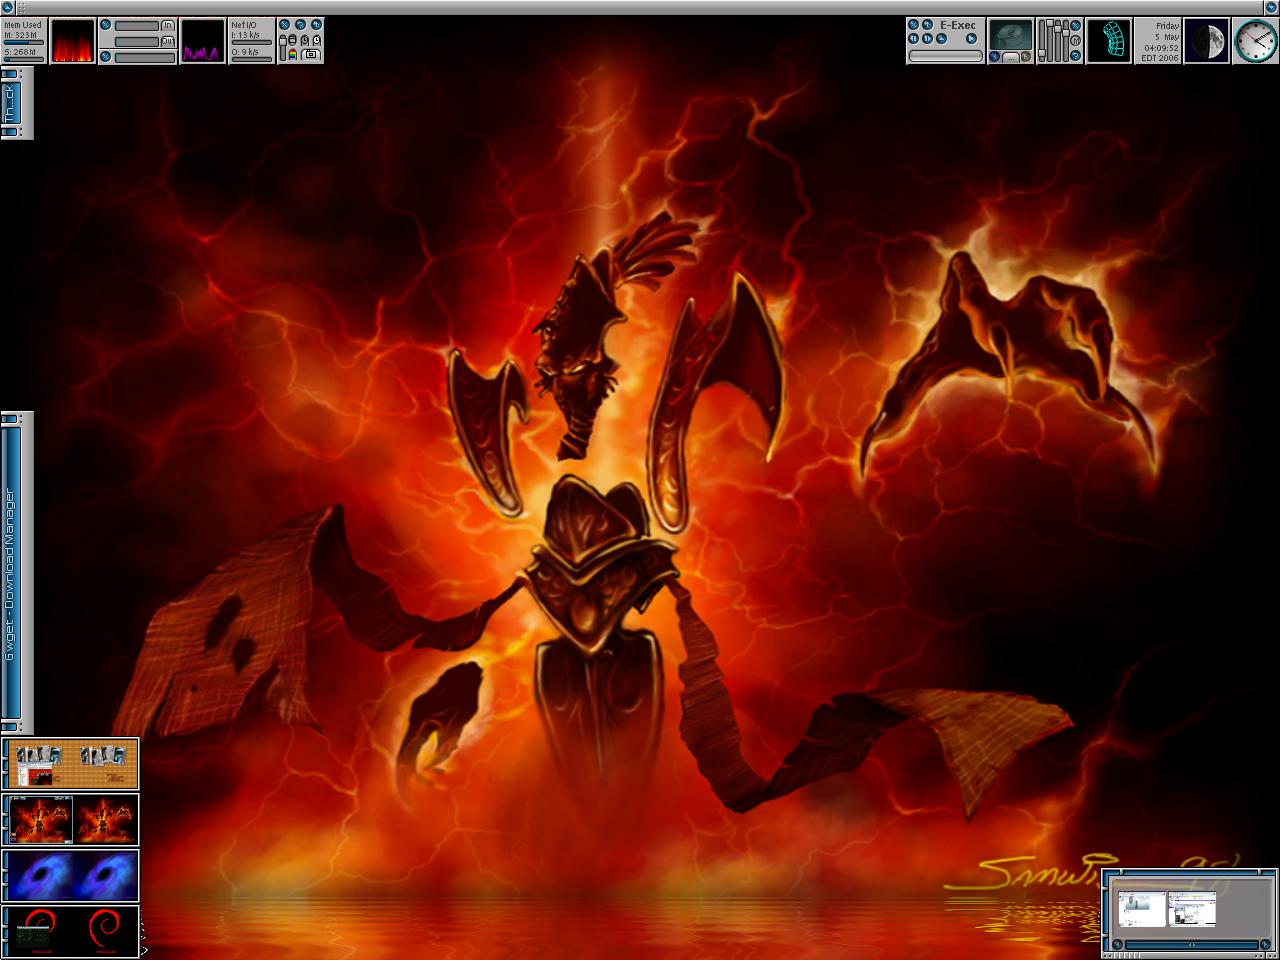Screen dimensions: 1280x960
Task: Click the M: 323 M memory usage bar
Action: (x=24, y=42)
